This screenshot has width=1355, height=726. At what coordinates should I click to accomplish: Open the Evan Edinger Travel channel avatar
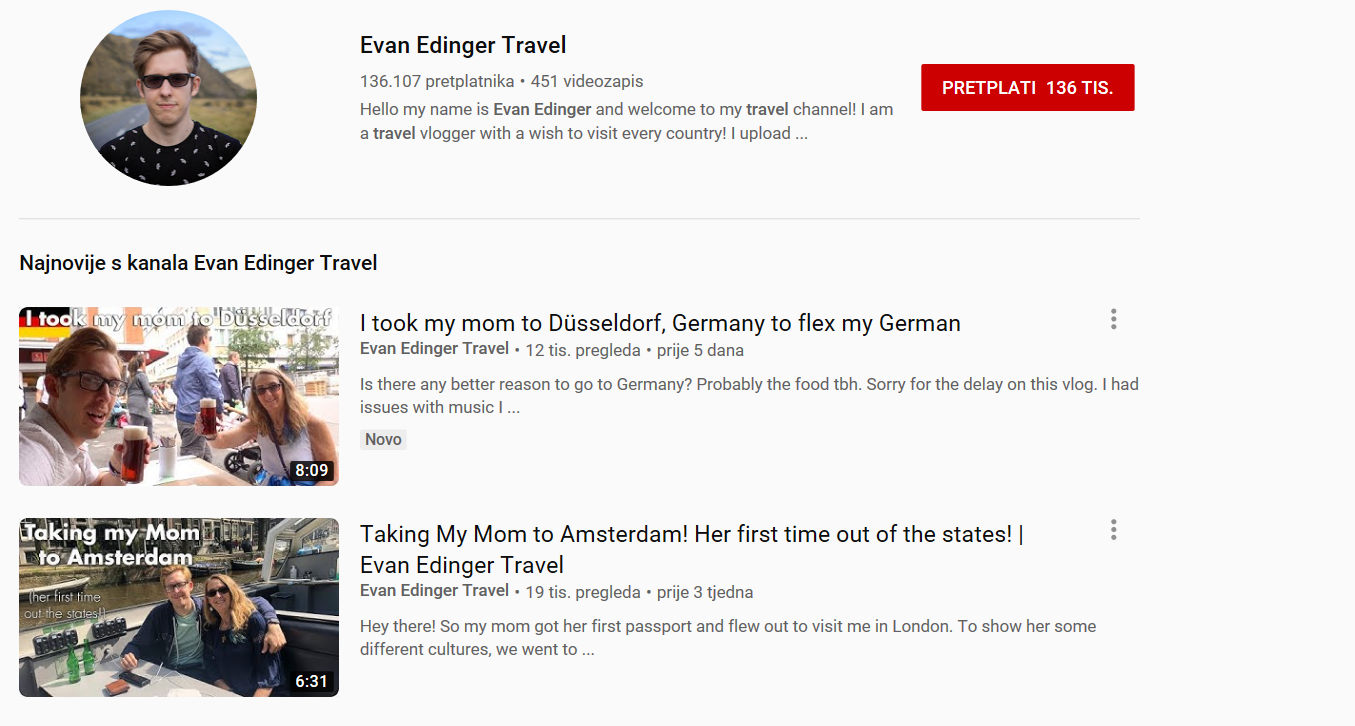168,97
